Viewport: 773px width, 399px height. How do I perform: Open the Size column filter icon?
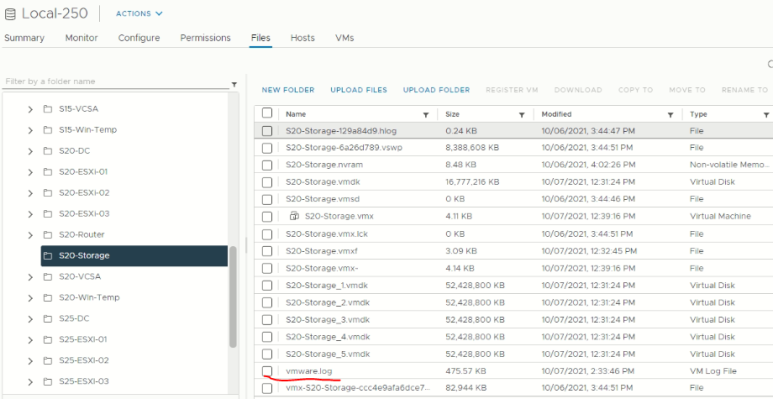point(522,115)
